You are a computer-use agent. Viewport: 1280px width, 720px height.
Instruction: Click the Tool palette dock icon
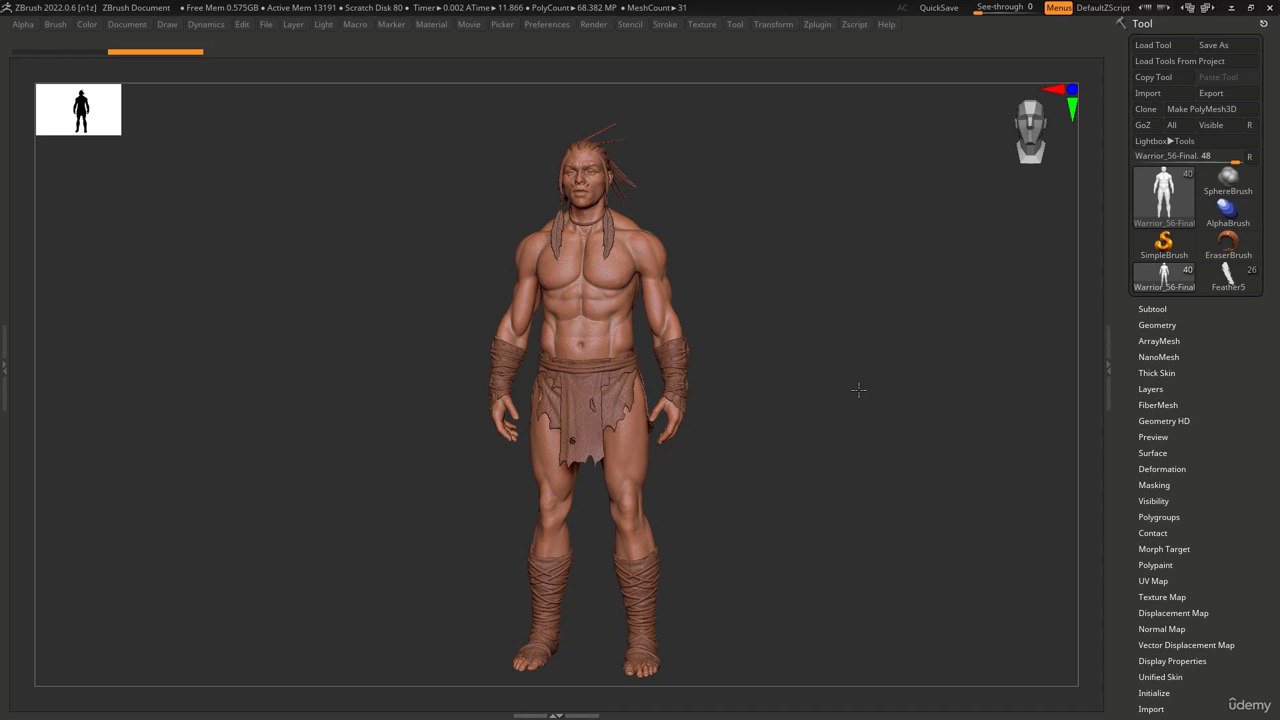[1121, 23]
